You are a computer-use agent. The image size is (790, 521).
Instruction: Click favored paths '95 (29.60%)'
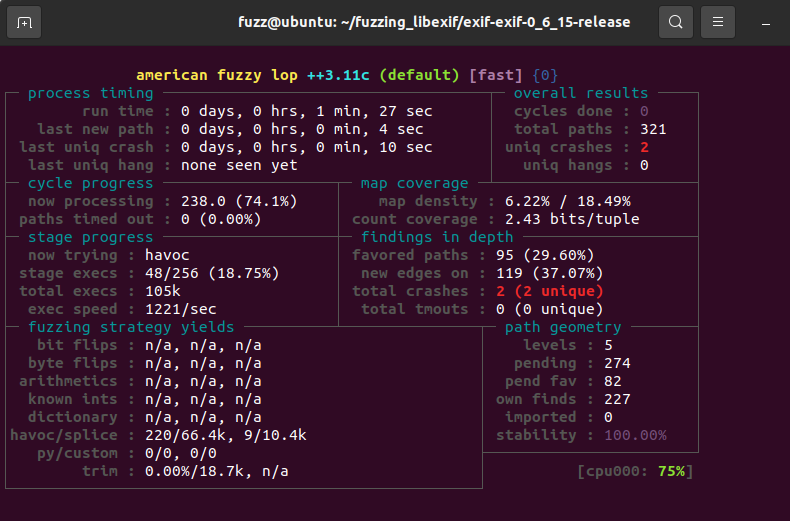point(545,255)
